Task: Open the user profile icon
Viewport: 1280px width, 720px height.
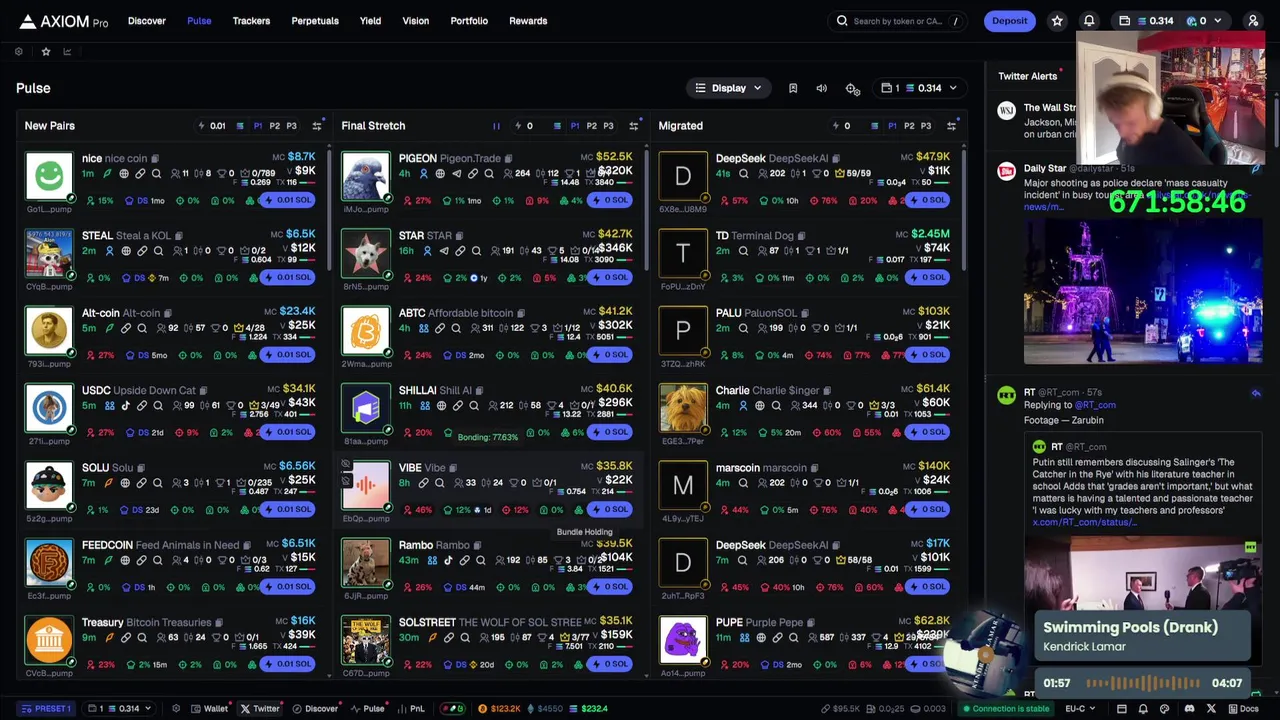Action: pos(1252,21)
